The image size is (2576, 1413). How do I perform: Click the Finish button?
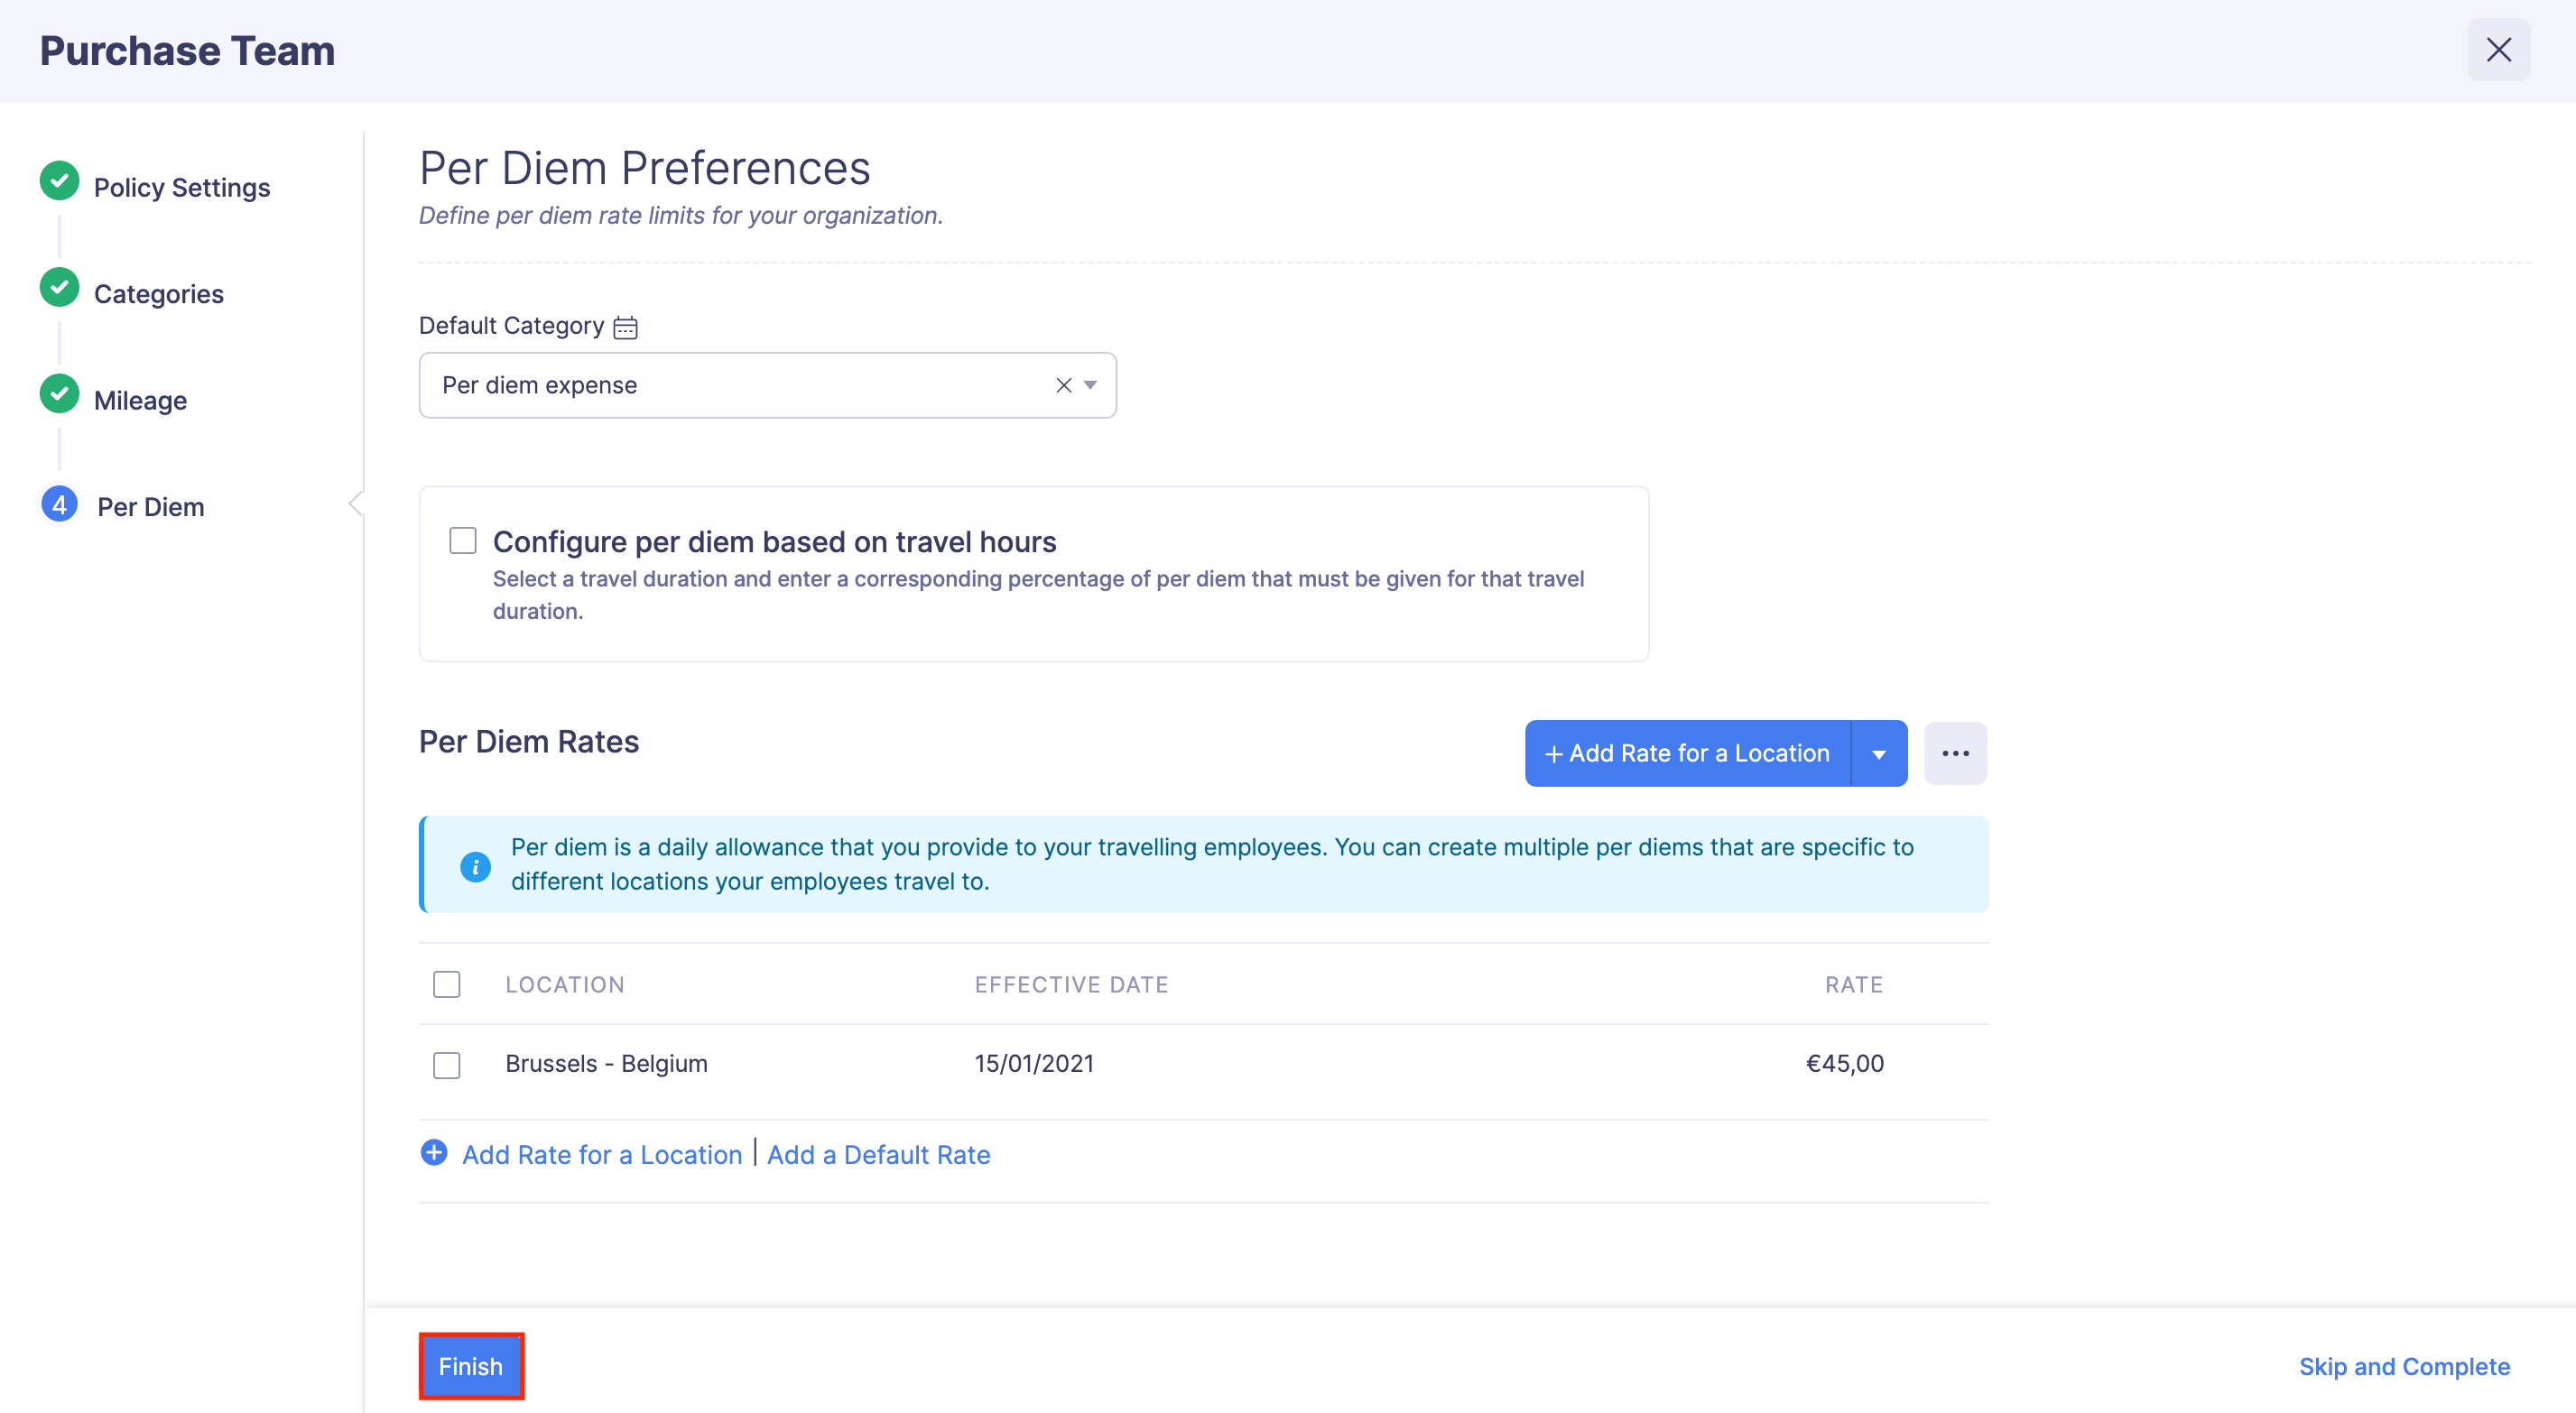(470, 1366)
